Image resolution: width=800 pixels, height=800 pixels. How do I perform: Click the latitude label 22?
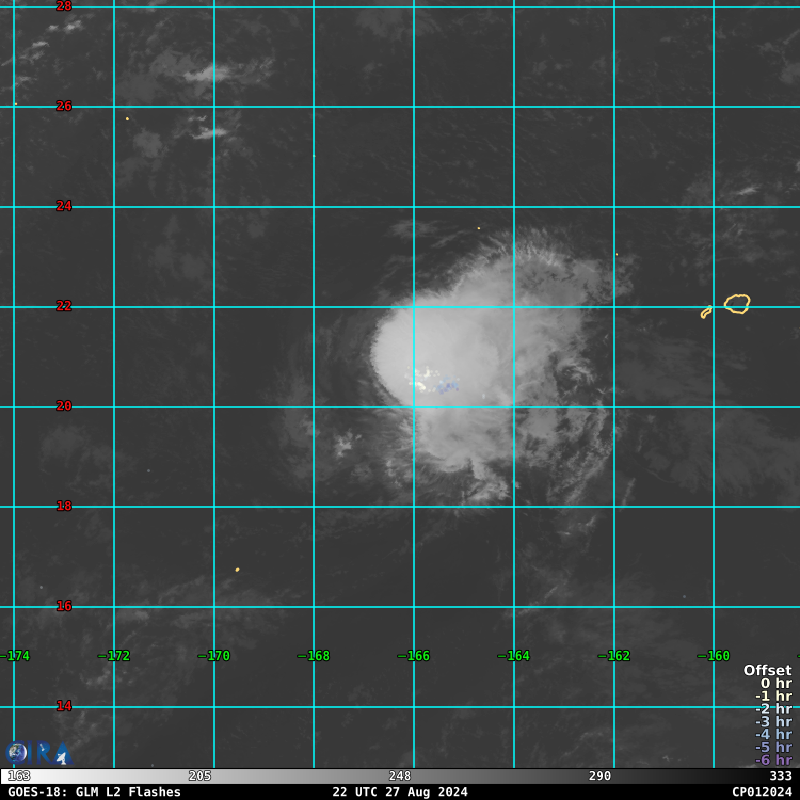64,306
